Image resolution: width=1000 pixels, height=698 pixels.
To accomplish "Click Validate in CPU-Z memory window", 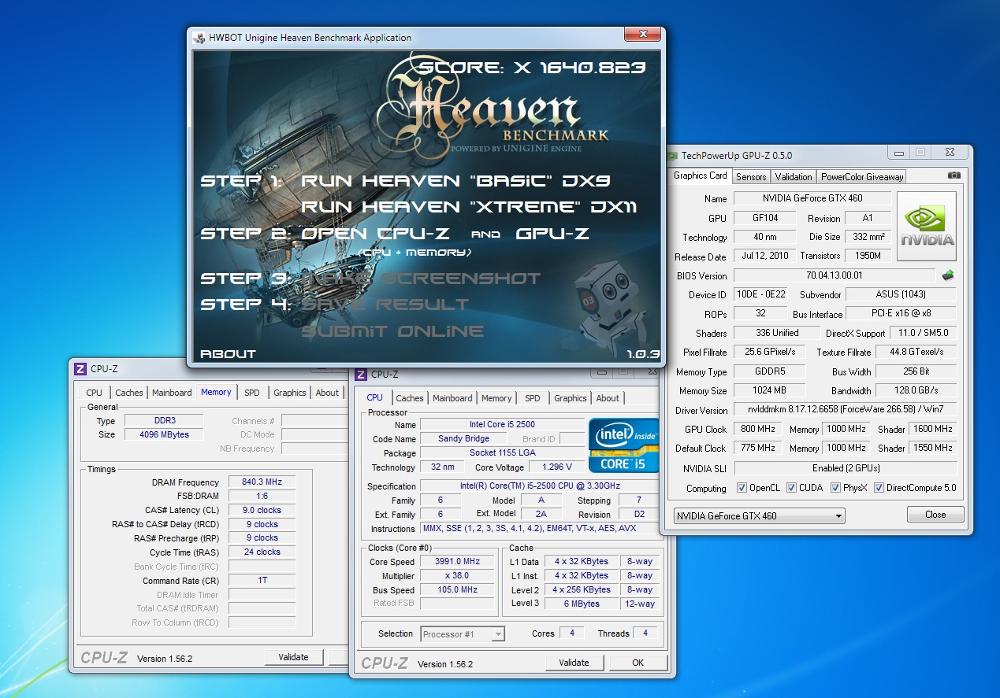I will pyautogui.click(x=293, y=657).
